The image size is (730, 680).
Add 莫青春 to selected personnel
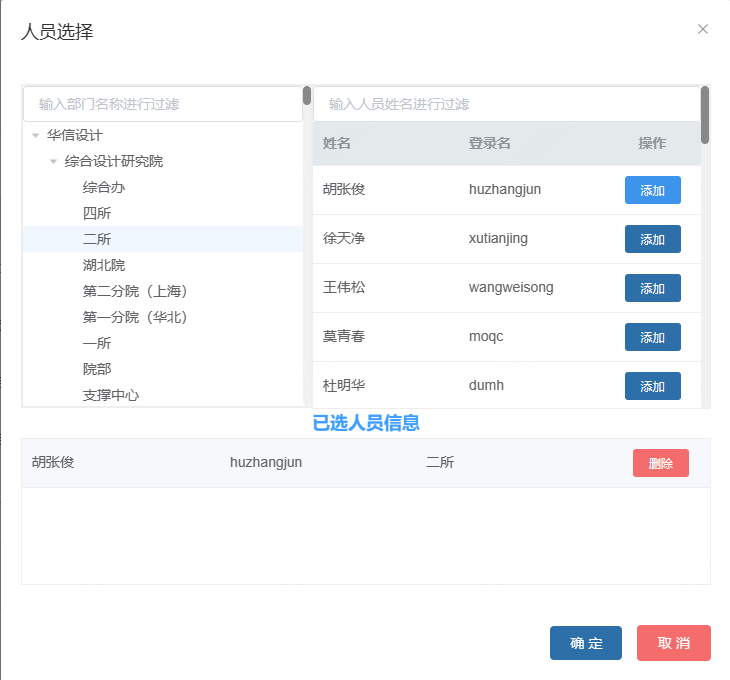pos(652,337)
